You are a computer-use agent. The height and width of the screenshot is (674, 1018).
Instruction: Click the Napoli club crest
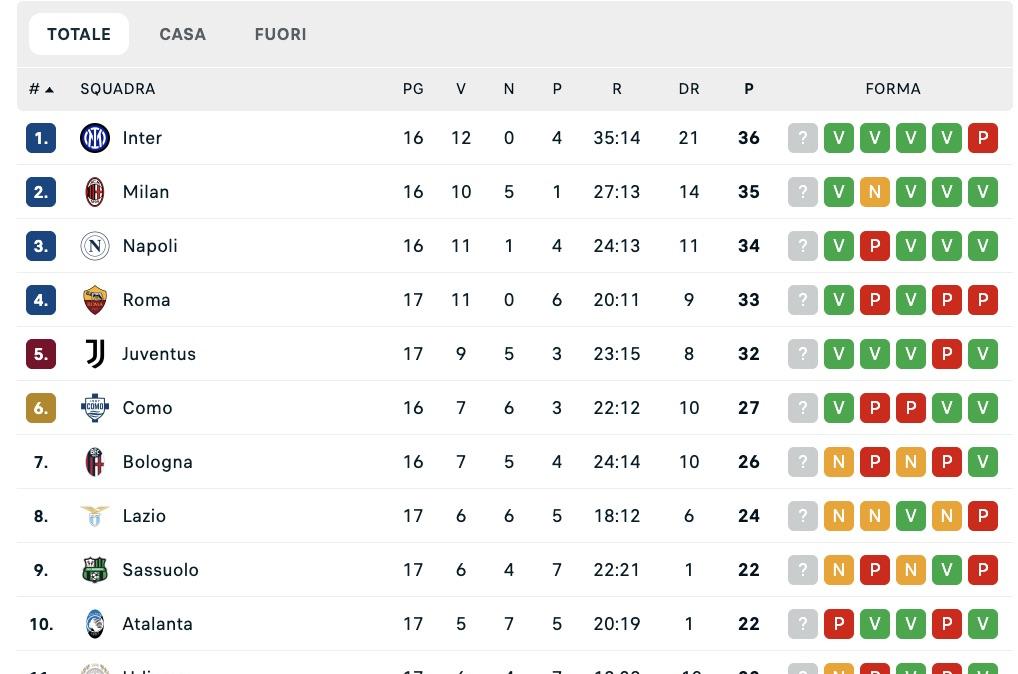[x=95, y=246]
